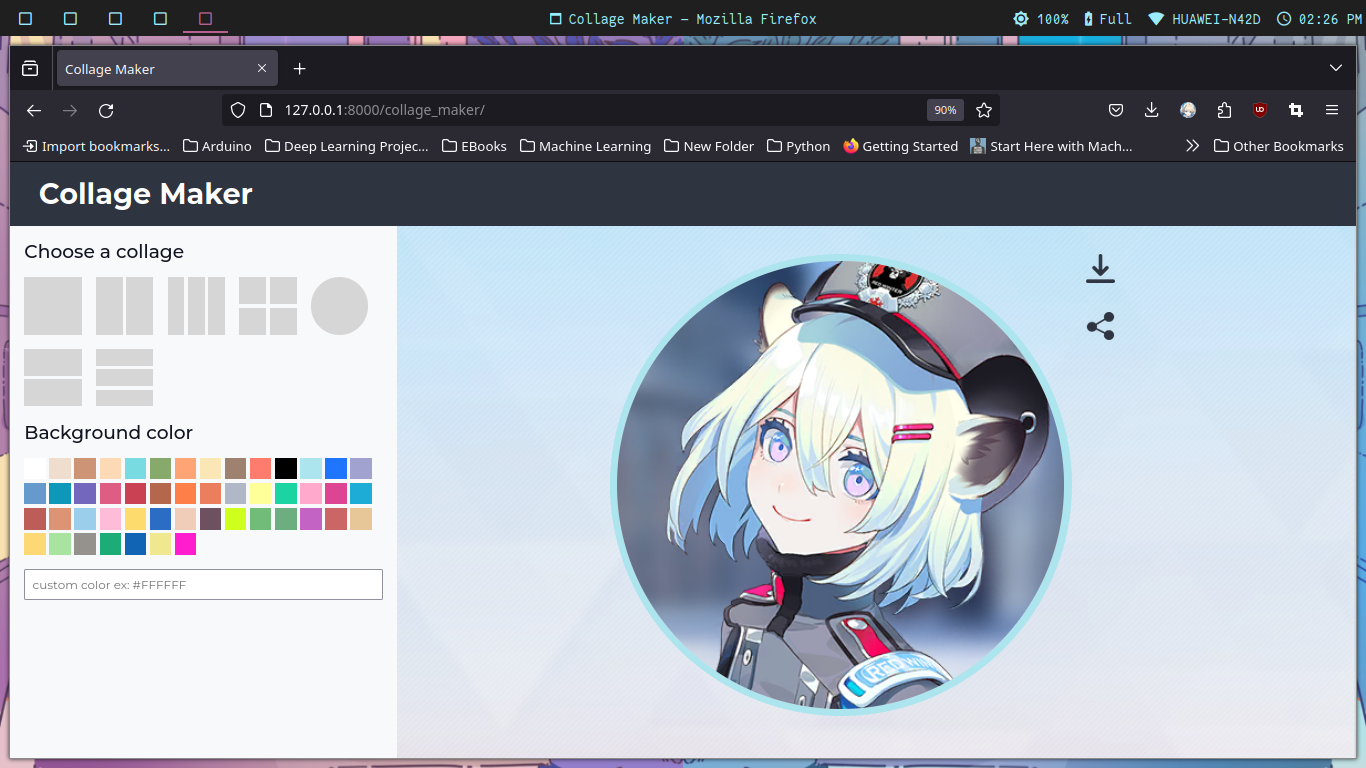Viewport: 1366px width, 768px height.
Task: Open Machine Learning bookmarks folder
Action: (x=585, y=146)
